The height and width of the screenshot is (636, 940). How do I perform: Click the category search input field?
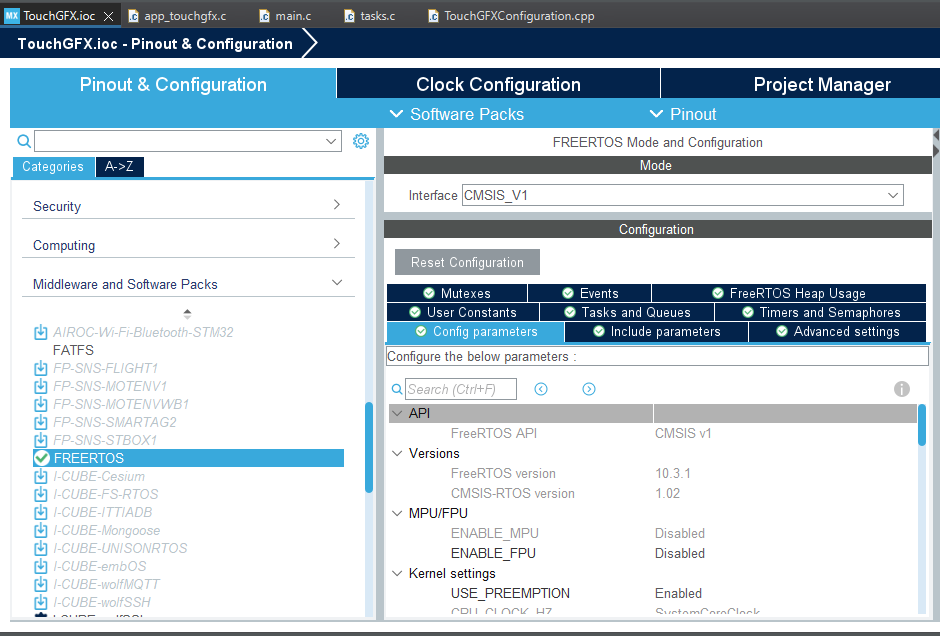(180, 141)
